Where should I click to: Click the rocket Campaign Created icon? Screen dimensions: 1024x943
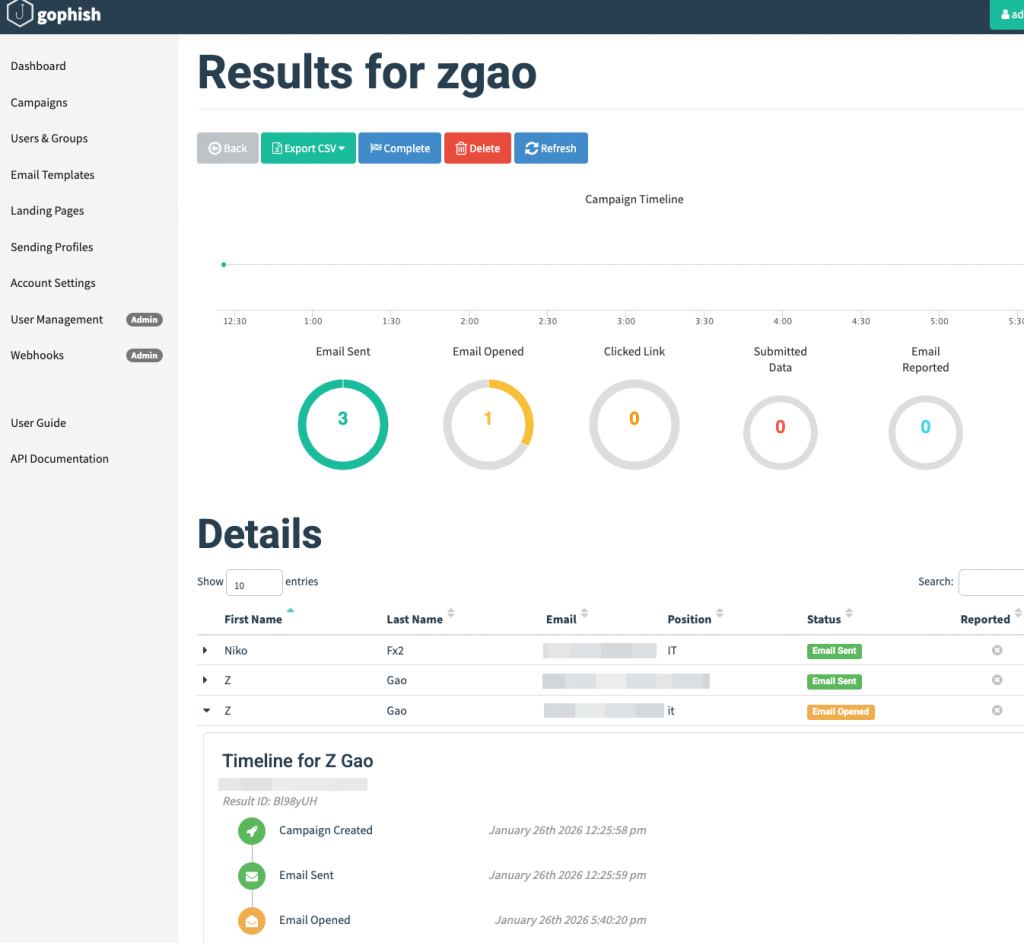(252, 831)
